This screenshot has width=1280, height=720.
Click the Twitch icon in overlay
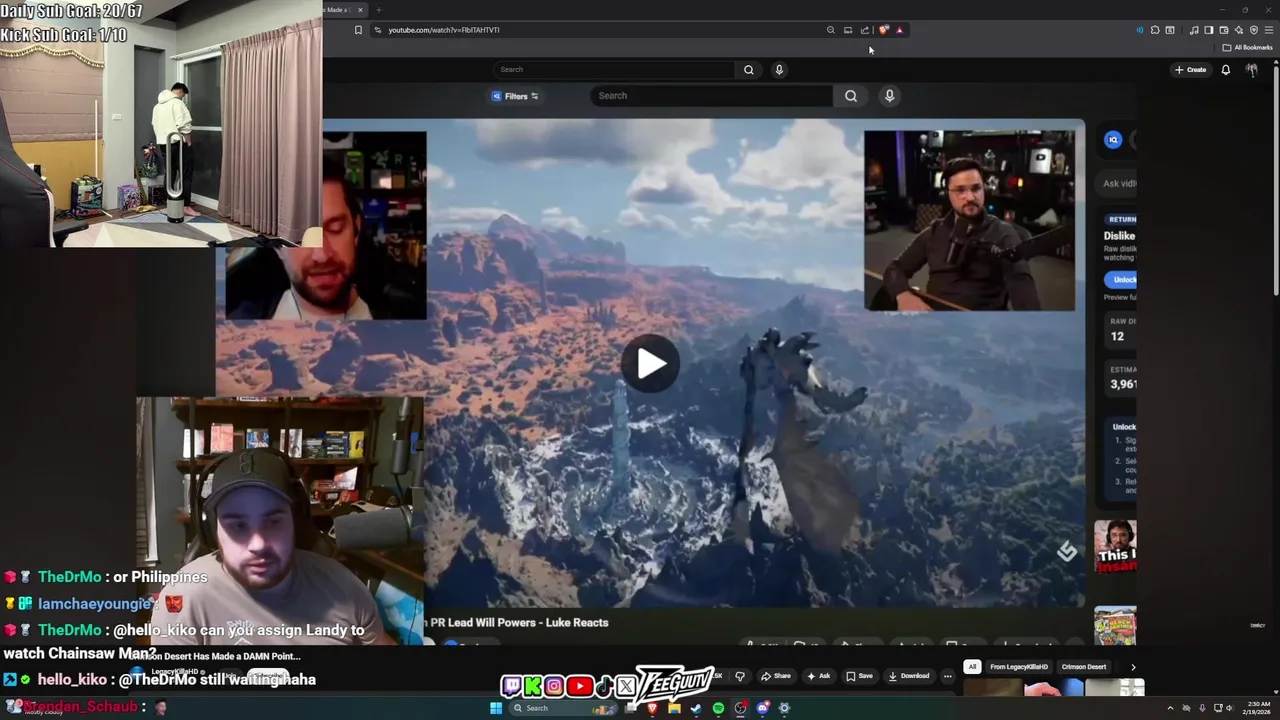[512, 686]
